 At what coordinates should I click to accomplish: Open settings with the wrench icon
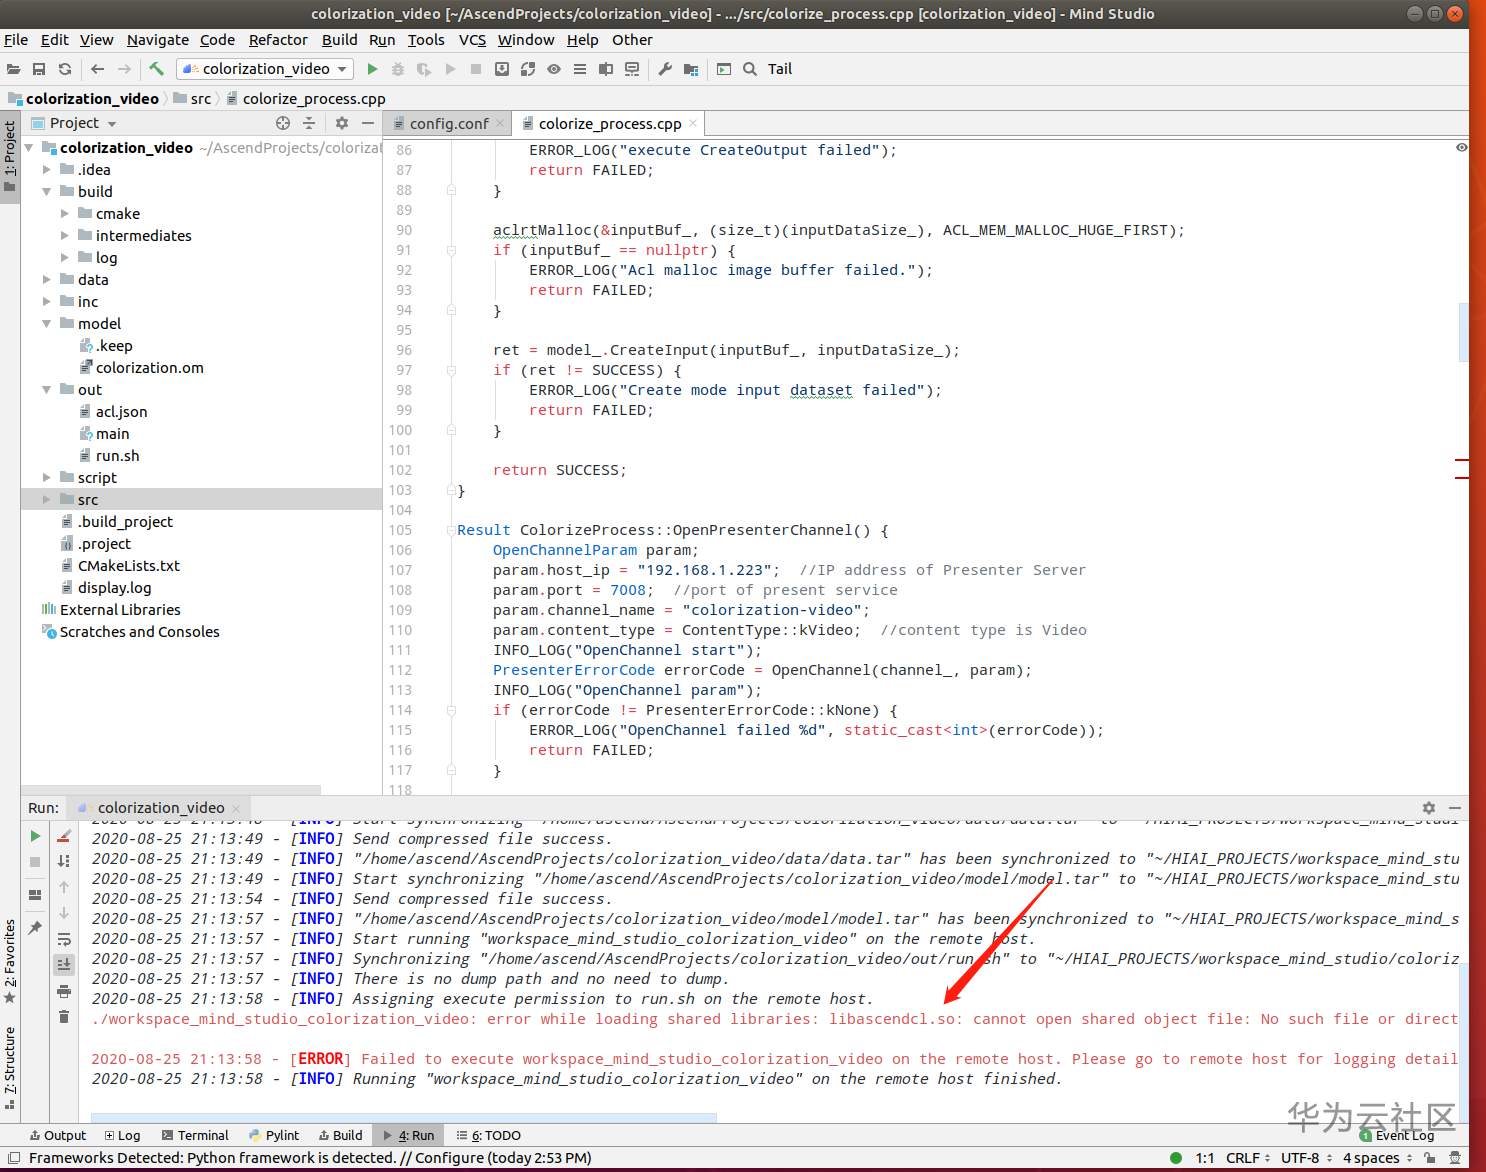[x=665, y=69]
